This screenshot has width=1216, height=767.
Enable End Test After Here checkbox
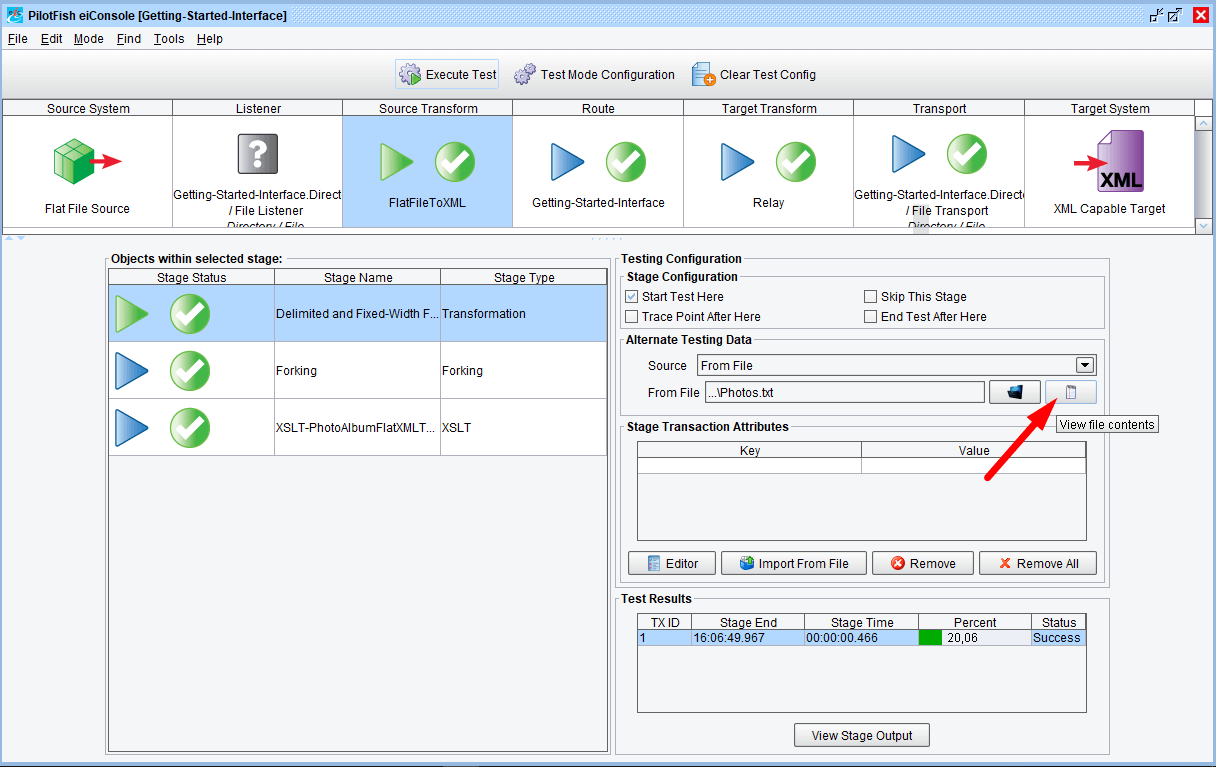pos(870,317)
